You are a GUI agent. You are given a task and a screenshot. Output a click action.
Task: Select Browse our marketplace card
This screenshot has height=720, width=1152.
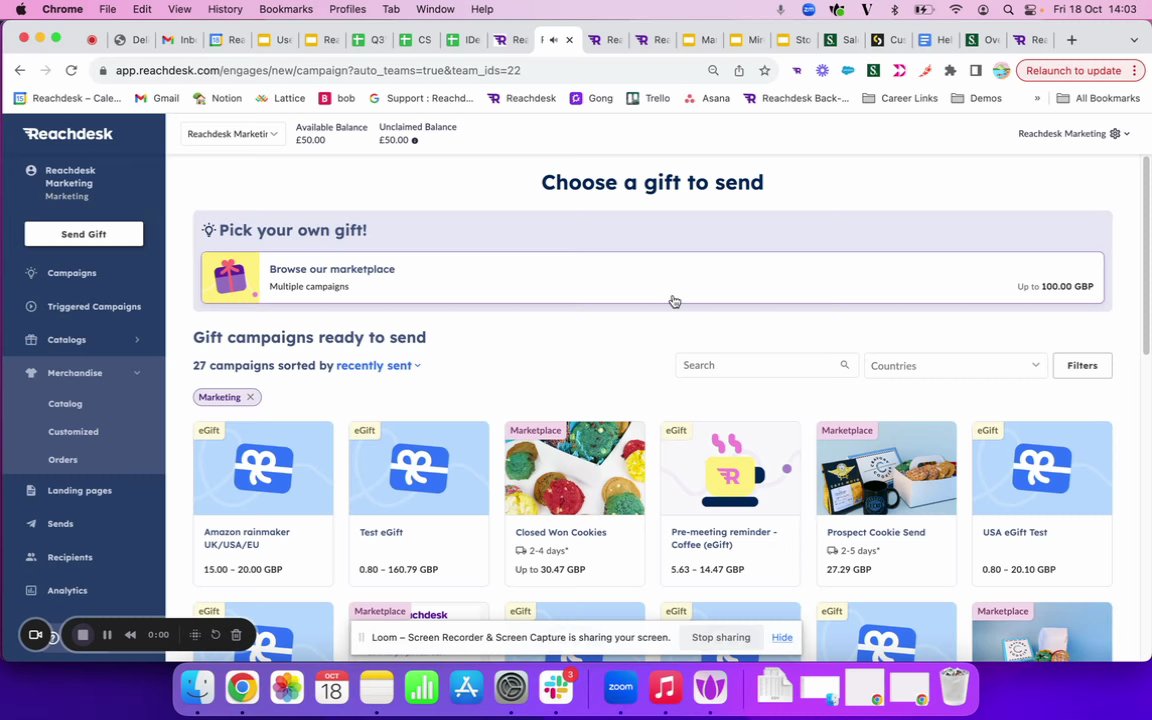[652, 278]
